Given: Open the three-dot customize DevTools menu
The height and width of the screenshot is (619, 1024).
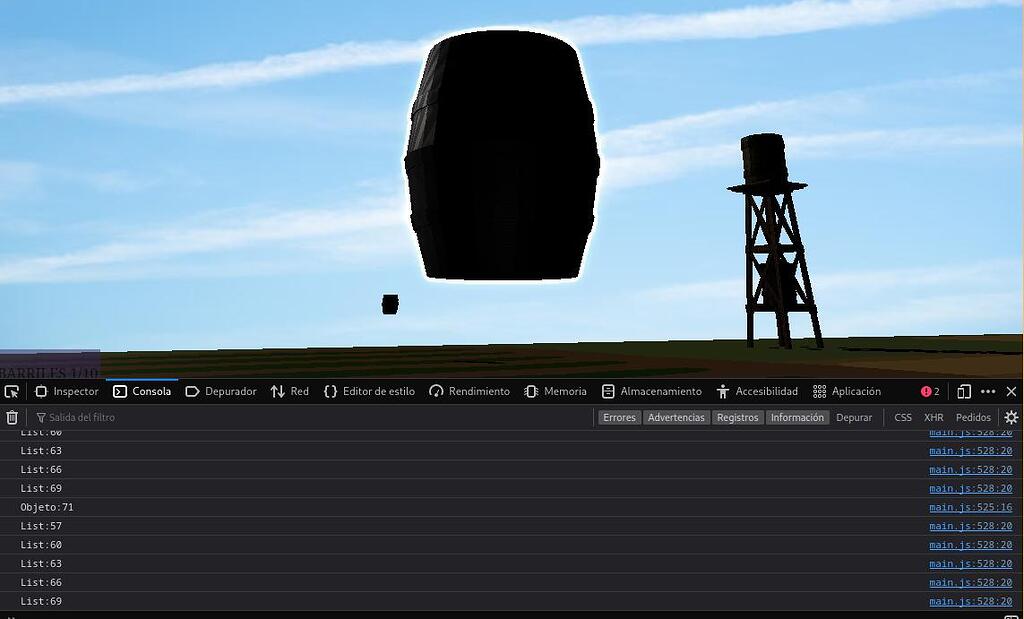Looking at the screenshot, I should [988, 391].
